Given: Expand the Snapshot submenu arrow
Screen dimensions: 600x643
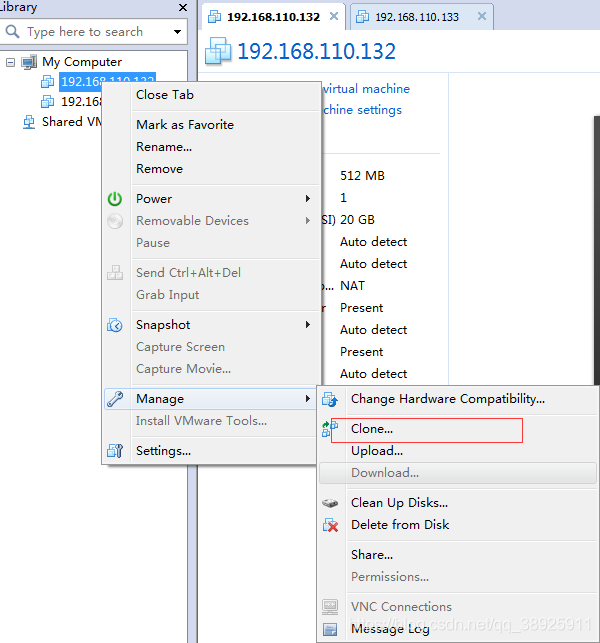Looking at the screenshot, I should coord(308,325).
